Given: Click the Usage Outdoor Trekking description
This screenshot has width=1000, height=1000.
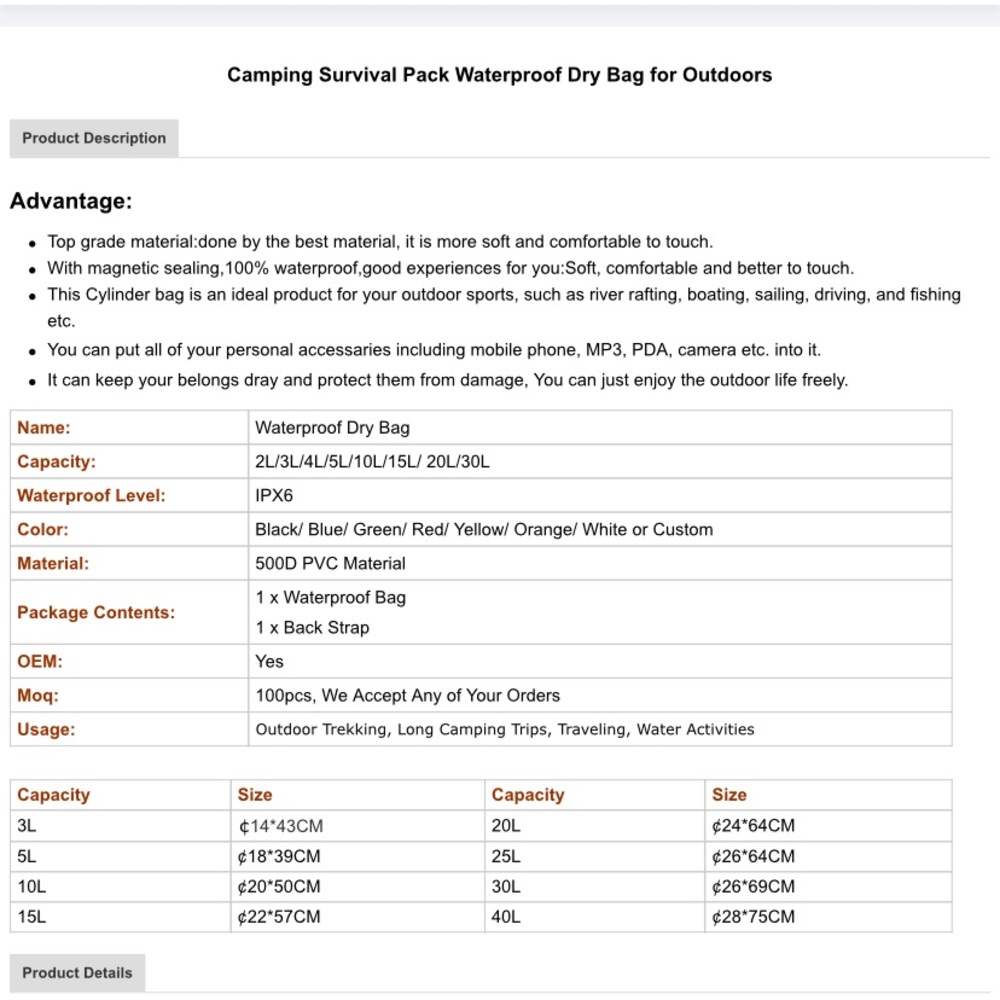Looking at the screenshot, I should (x=504, y=729).
